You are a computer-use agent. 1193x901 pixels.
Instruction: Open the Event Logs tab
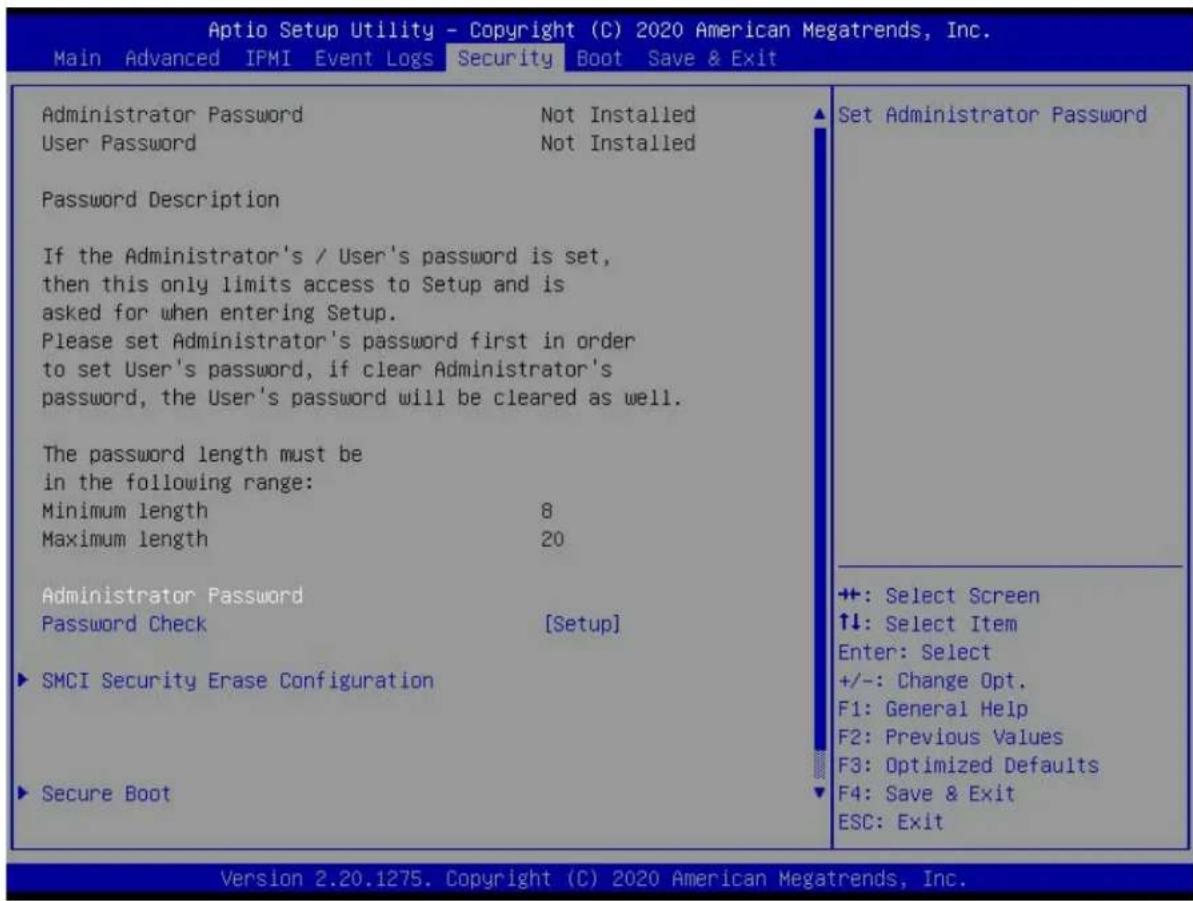pyautogui.click(x=374, y=59)
